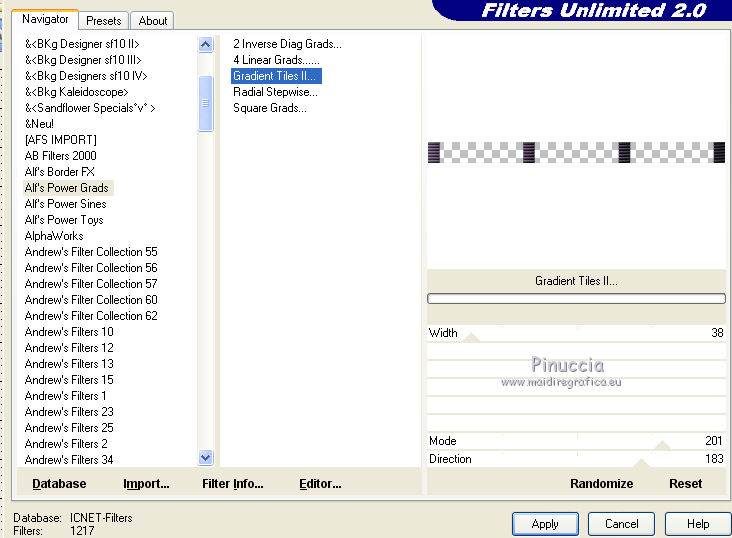
Task: Select &<BKg Designer sf10 II> category
Action: point(82,44)
